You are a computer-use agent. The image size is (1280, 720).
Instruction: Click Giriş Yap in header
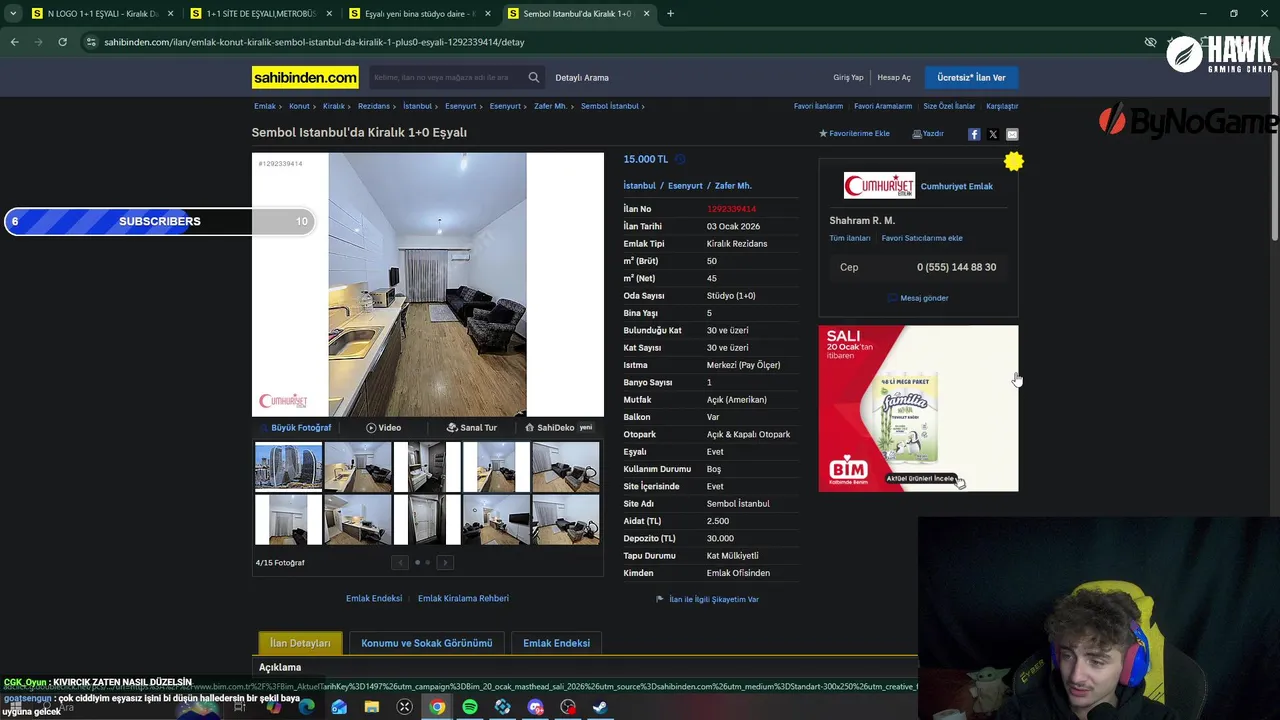pos(848,78)
